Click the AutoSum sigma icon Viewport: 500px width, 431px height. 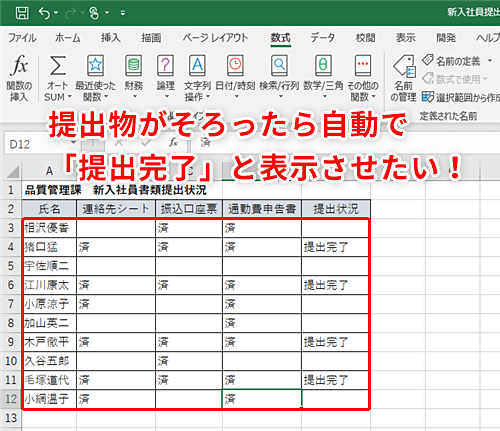click(x=57, y=66)
